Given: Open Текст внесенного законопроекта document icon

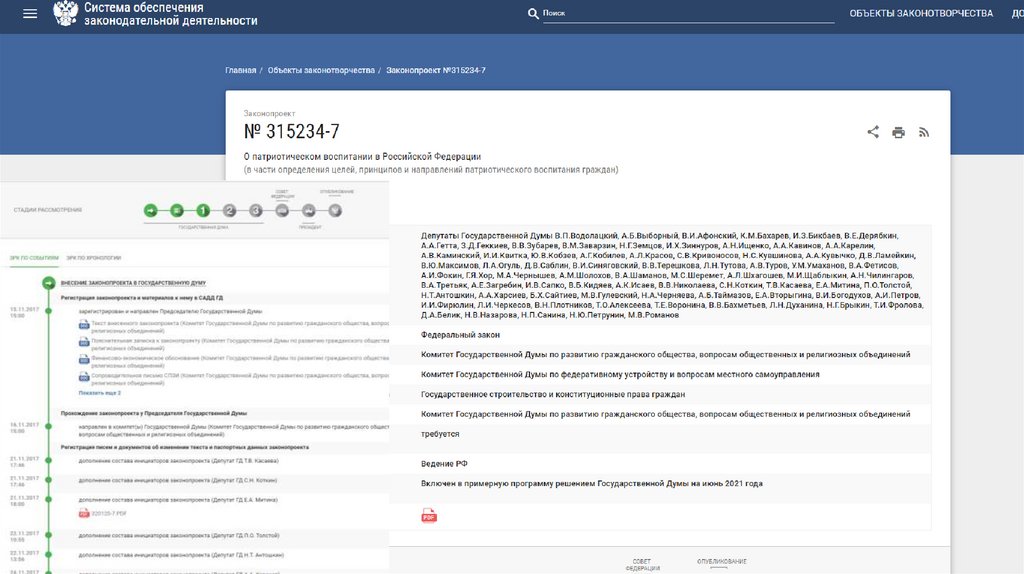Looking at the screenshot, I should point(84,325).
